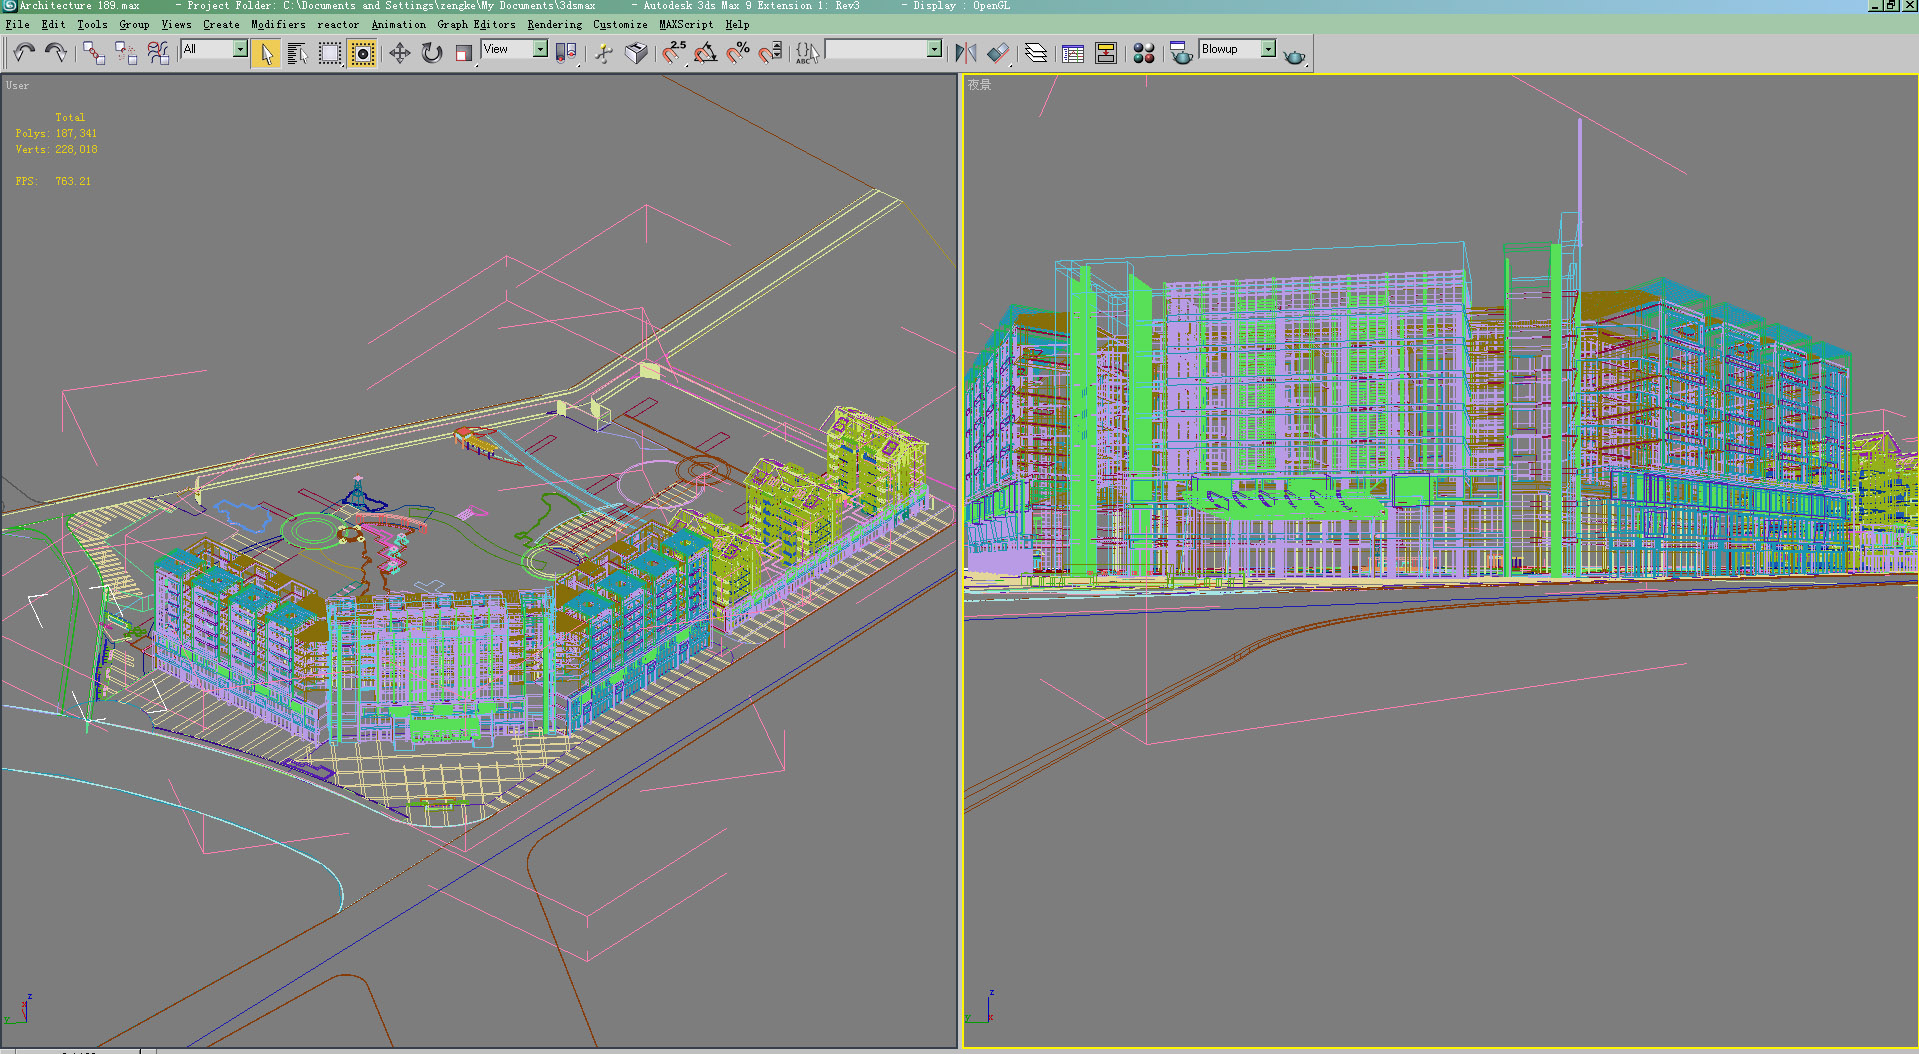1919x1054 pixels.
Task: Click the Verts count 228,018
Action: [x=76, y=150]
